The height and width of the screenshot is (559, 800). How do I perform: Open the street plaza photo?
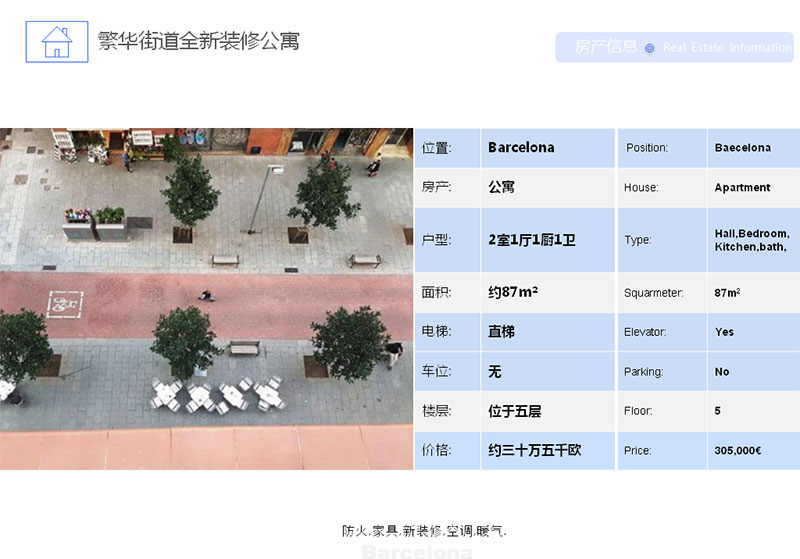(206, 298)
